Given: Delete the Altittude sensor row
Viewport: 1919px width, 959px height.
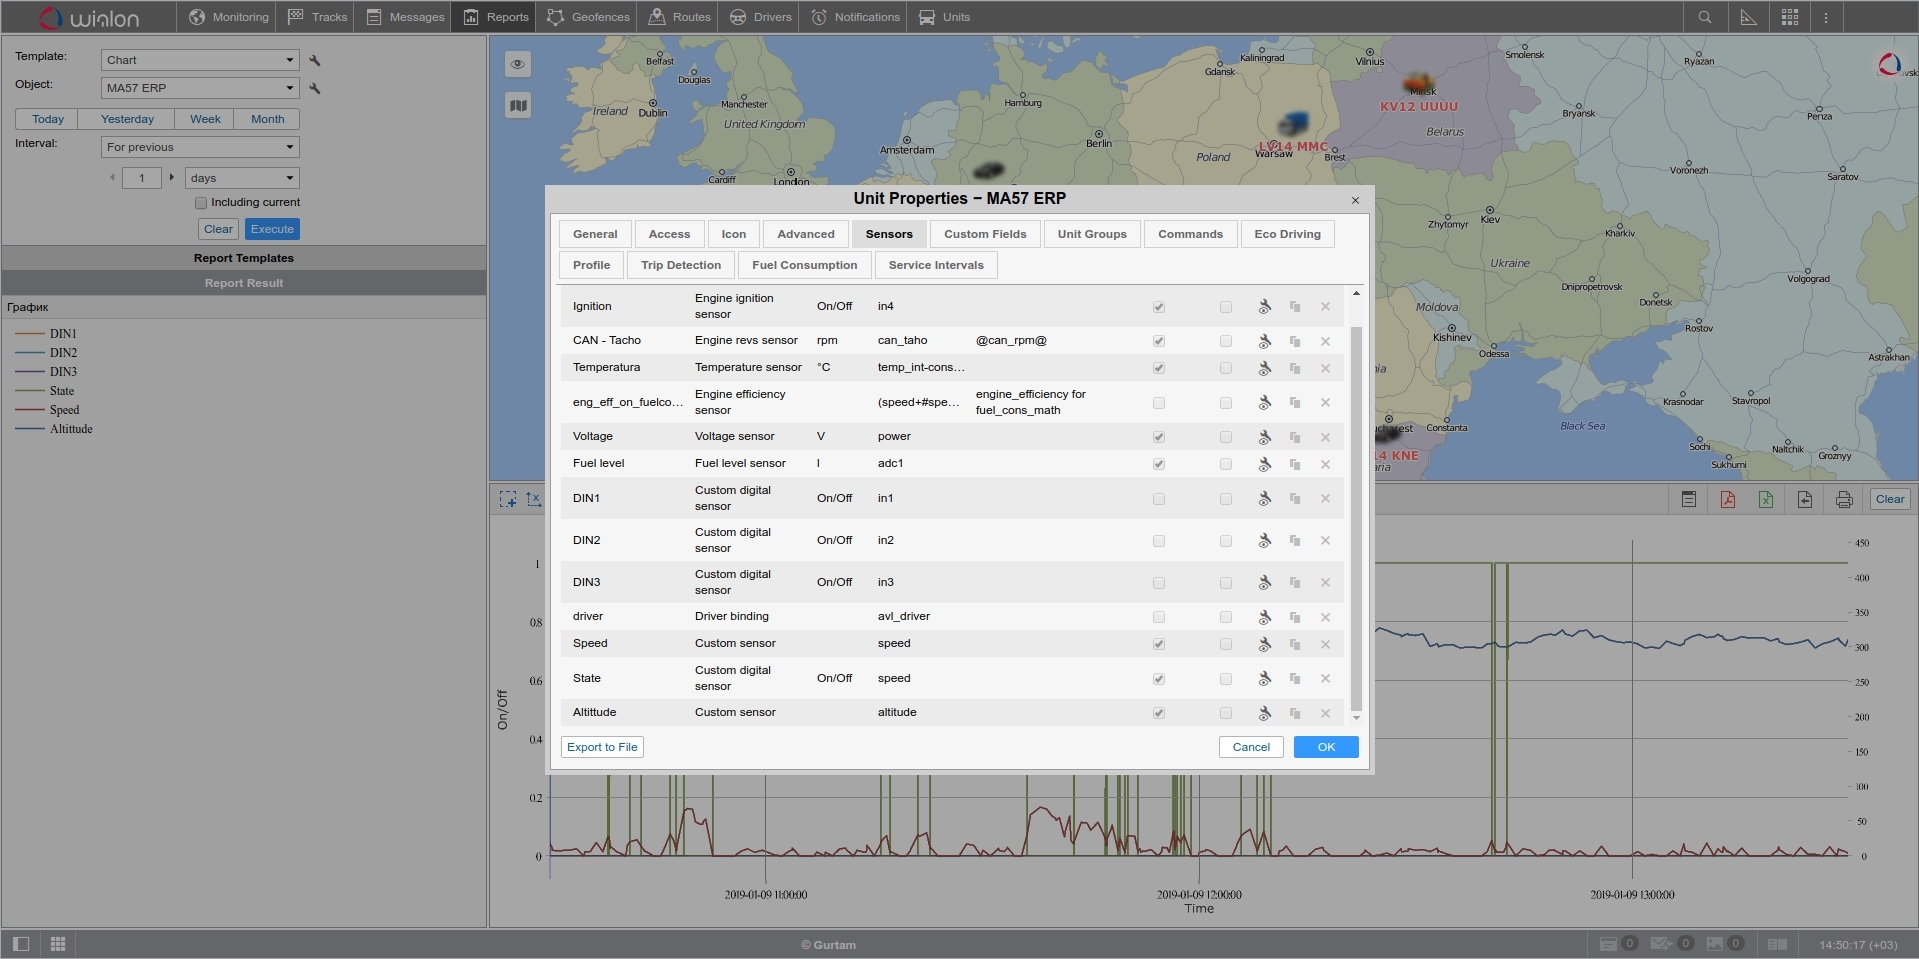Looking at the screenshot, I should 1325,713.
